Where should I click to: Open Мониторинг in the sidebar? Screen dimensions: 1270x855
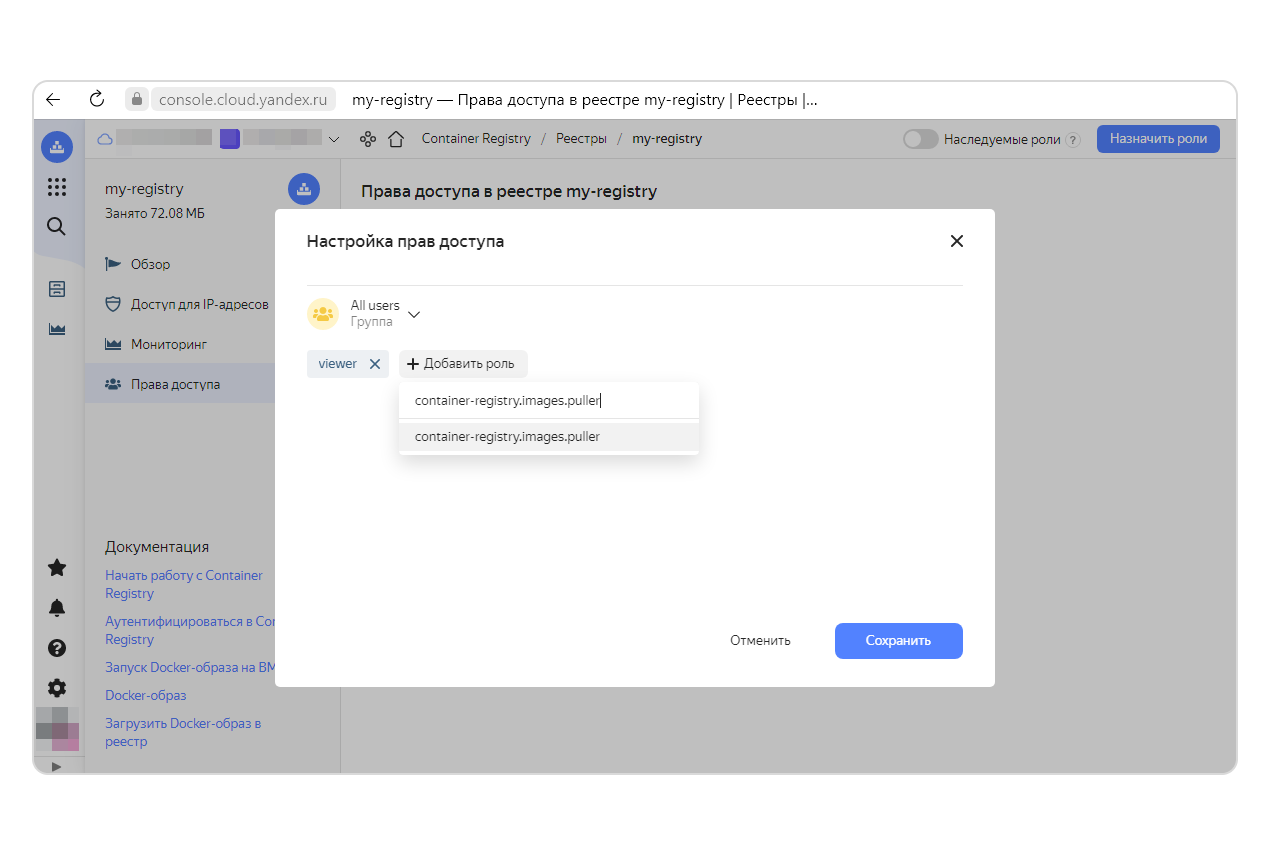(168, 344)
